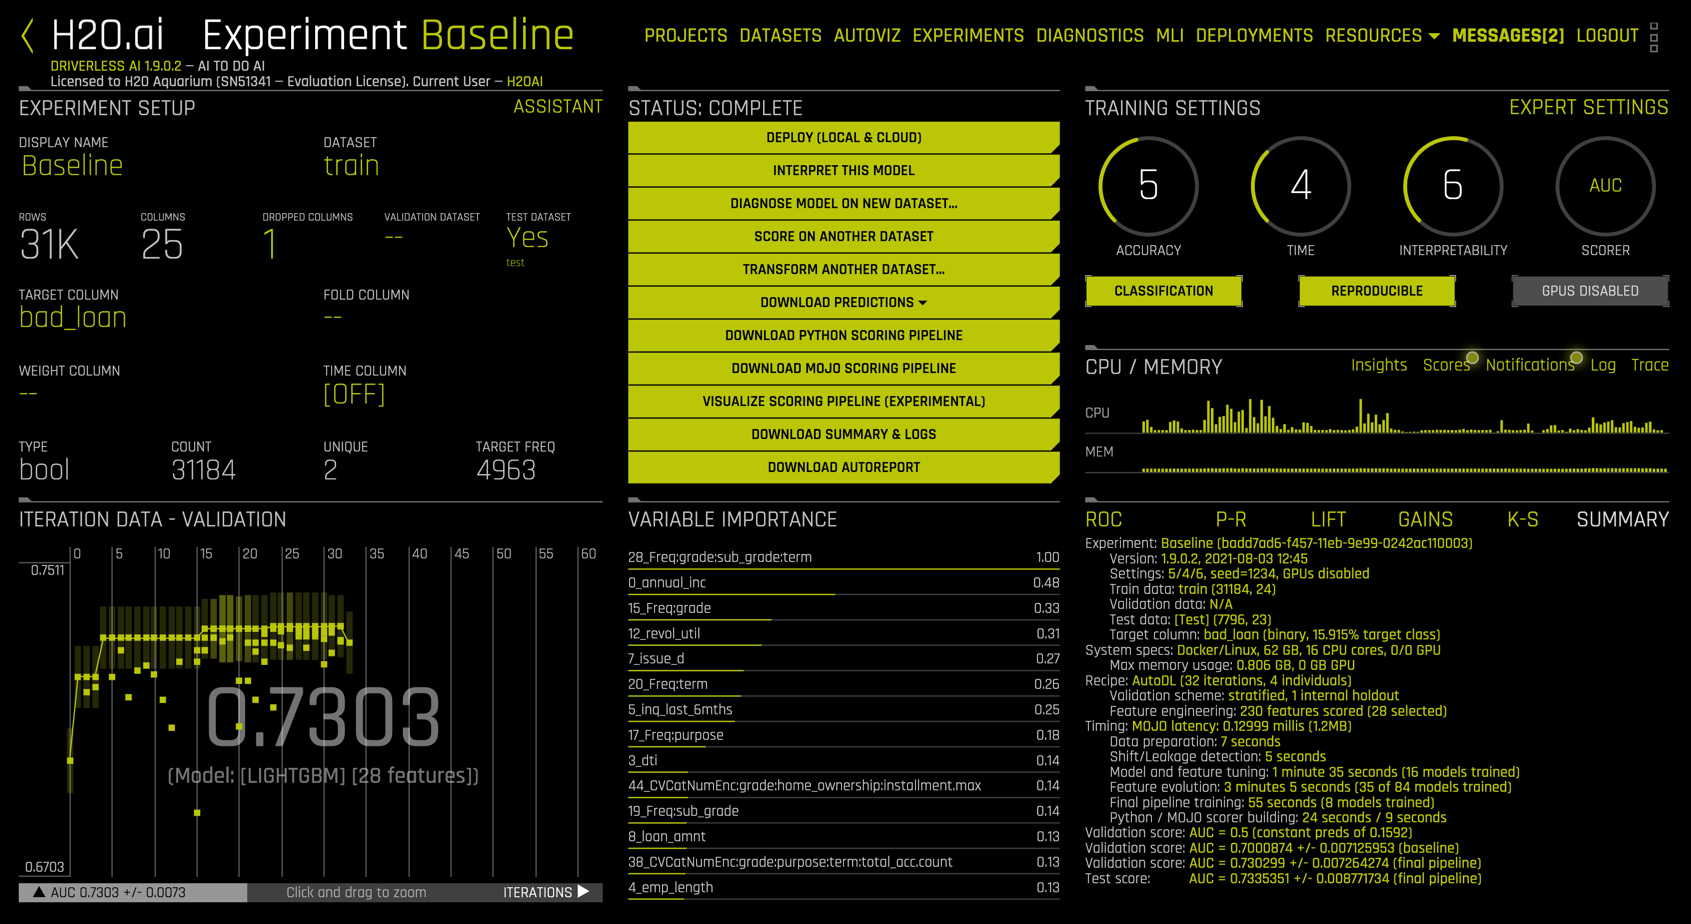Click the AUC triangle marker below the chart
Screen dimensions: 1691x924
[x=39, y=892]
